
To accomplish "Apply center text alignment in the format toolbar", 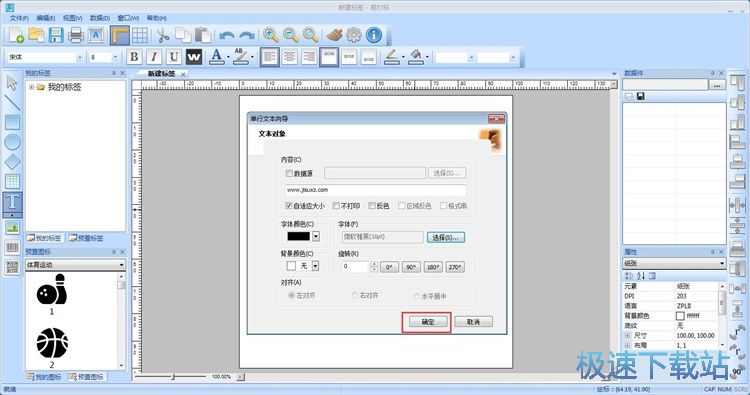I will [x=290, y=57].
